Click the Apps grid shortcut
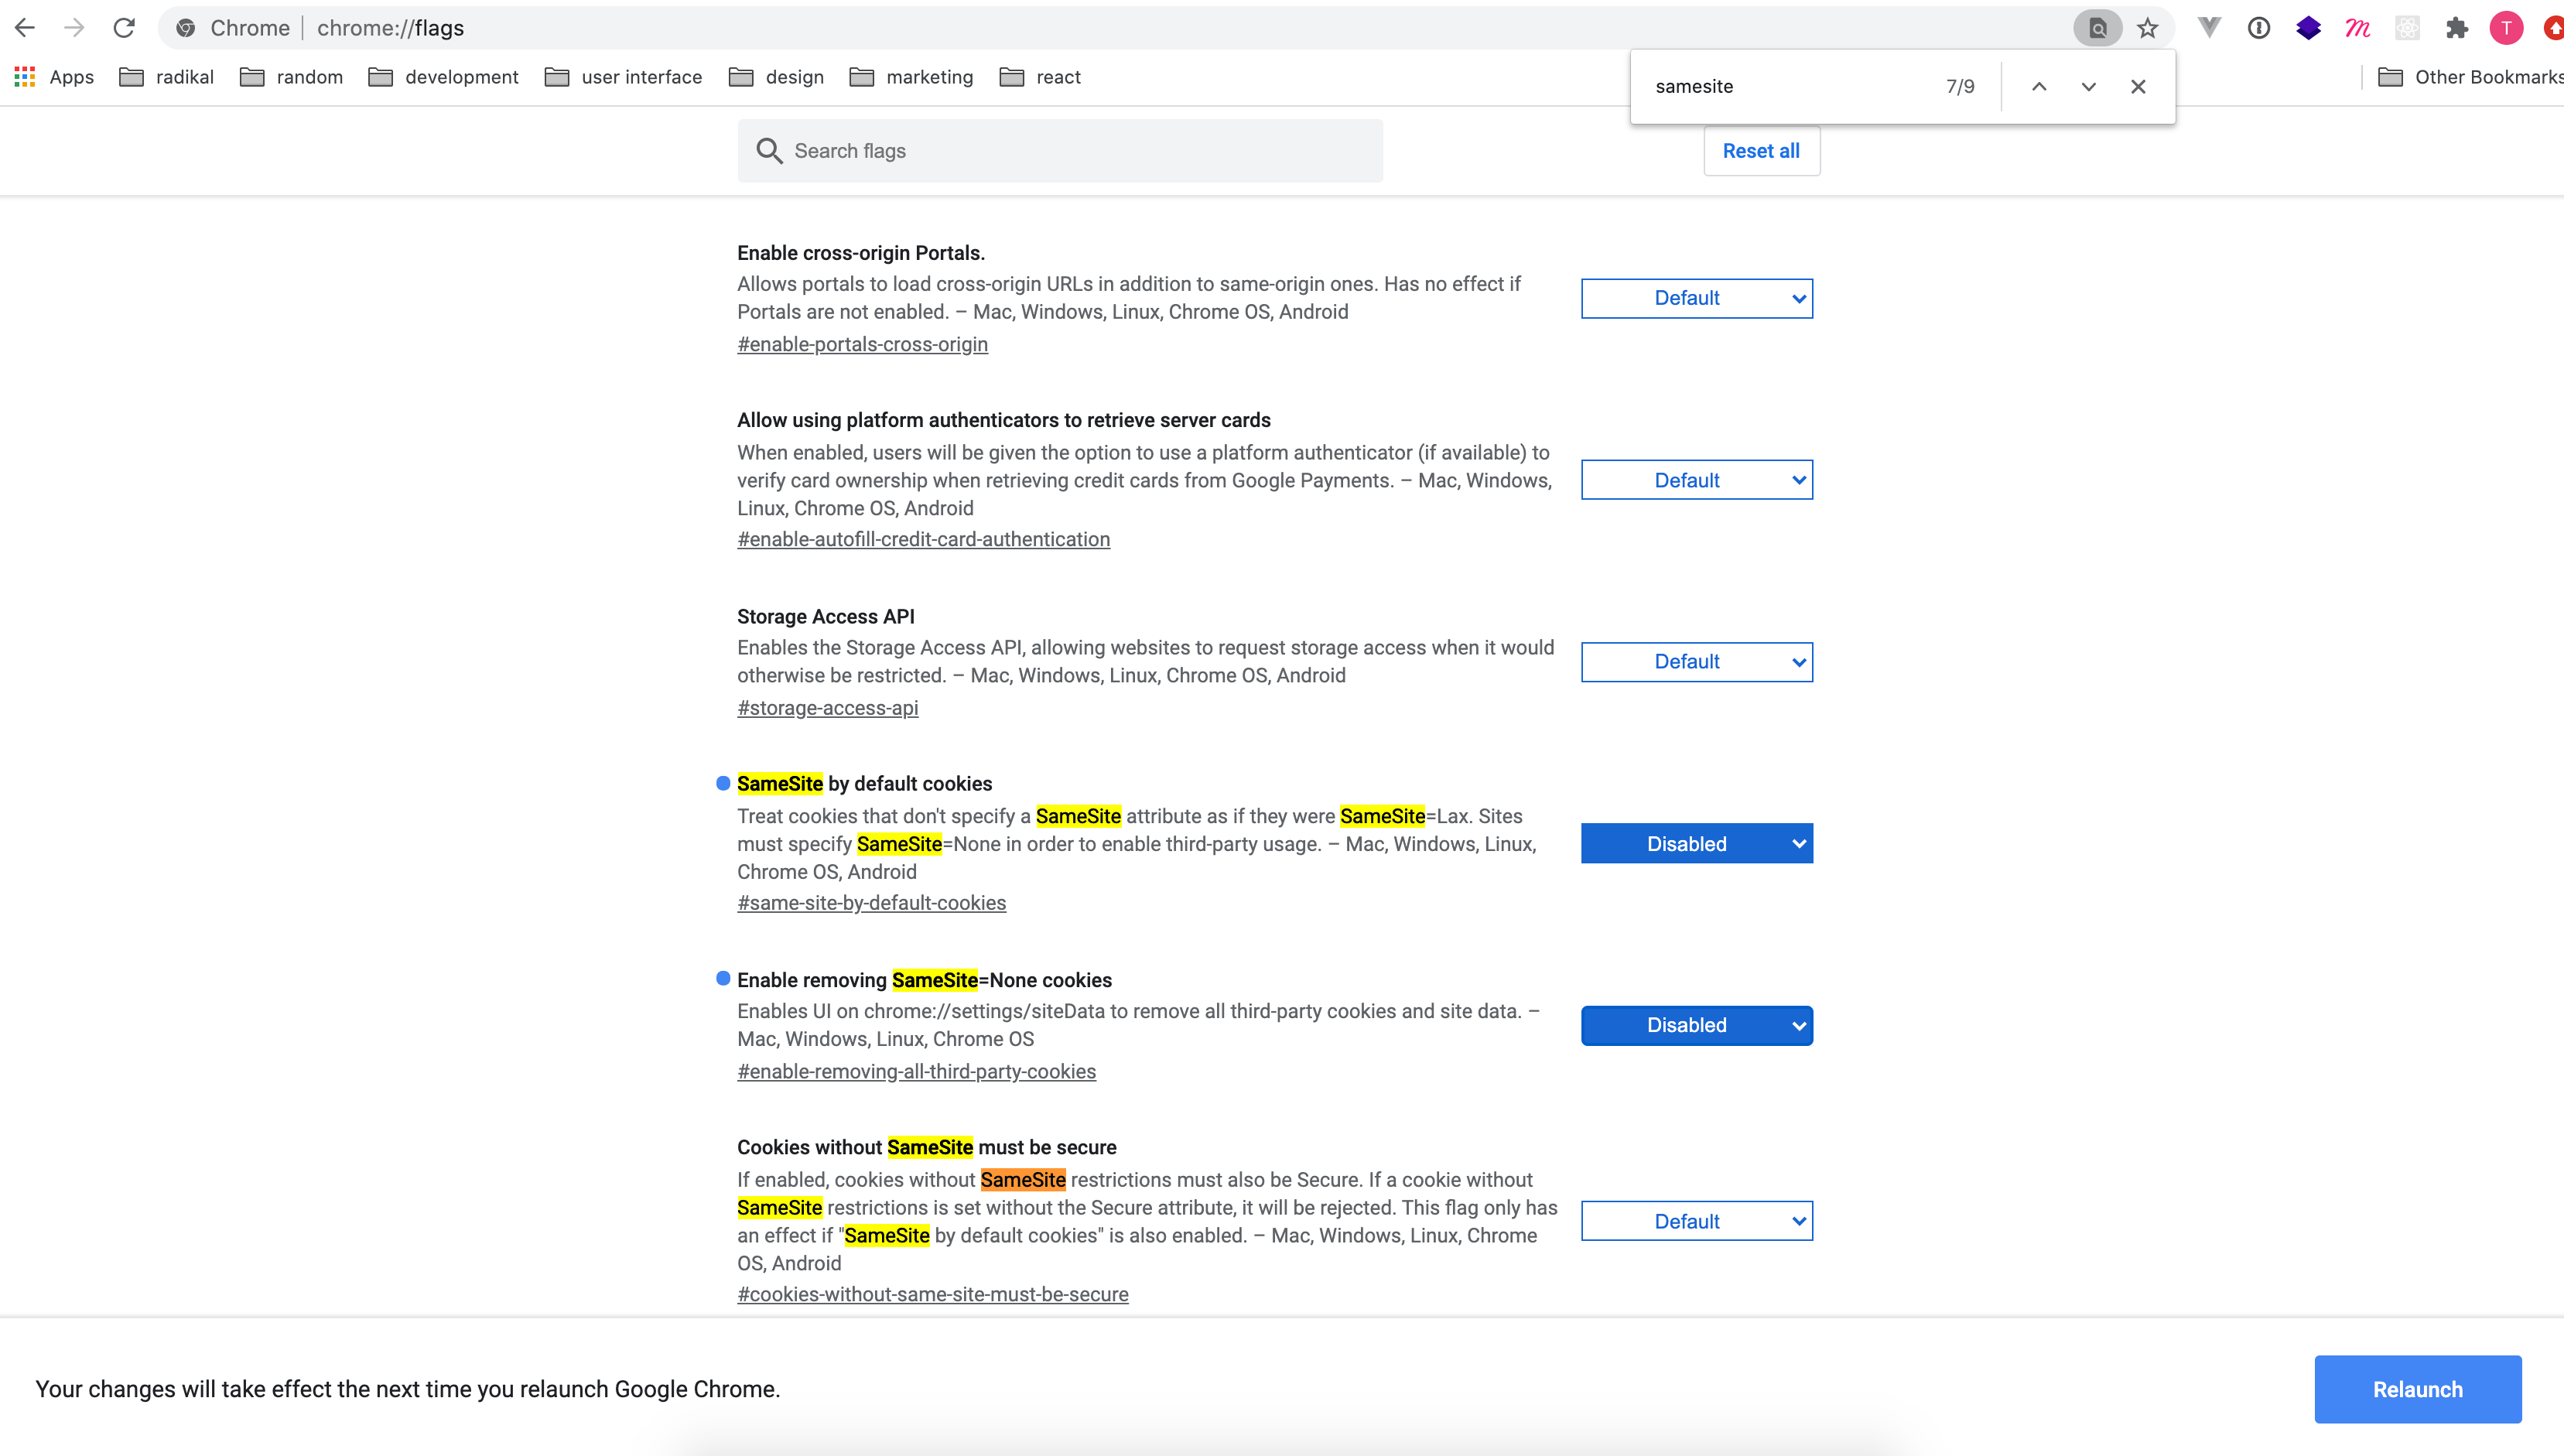2564x1456 pixels. [x=54, y=77]
